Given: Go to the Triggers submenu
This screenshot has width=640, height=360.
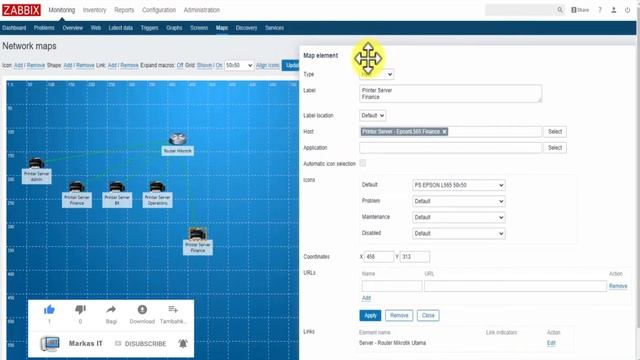Looking at the screenshot, I should coord(149,28).
